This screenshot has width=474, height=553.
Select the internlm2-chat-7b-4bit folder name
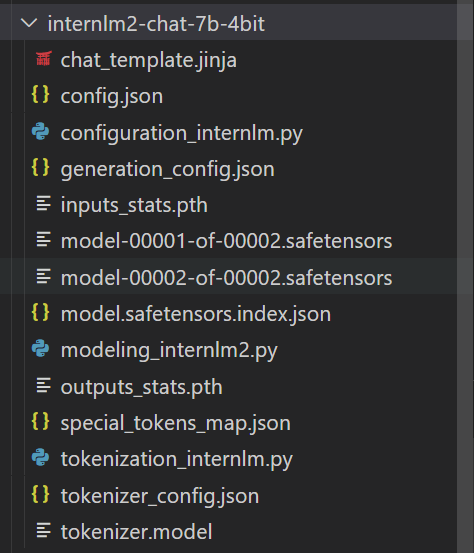click(x=156, y=24)
